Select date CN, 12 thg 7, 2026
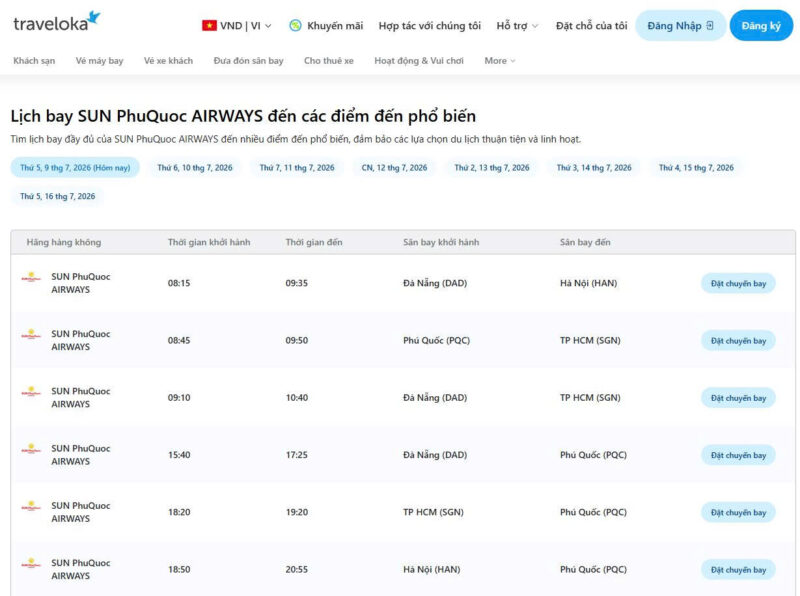This screenshot has height=596, width=800. [x=394, y=167]
